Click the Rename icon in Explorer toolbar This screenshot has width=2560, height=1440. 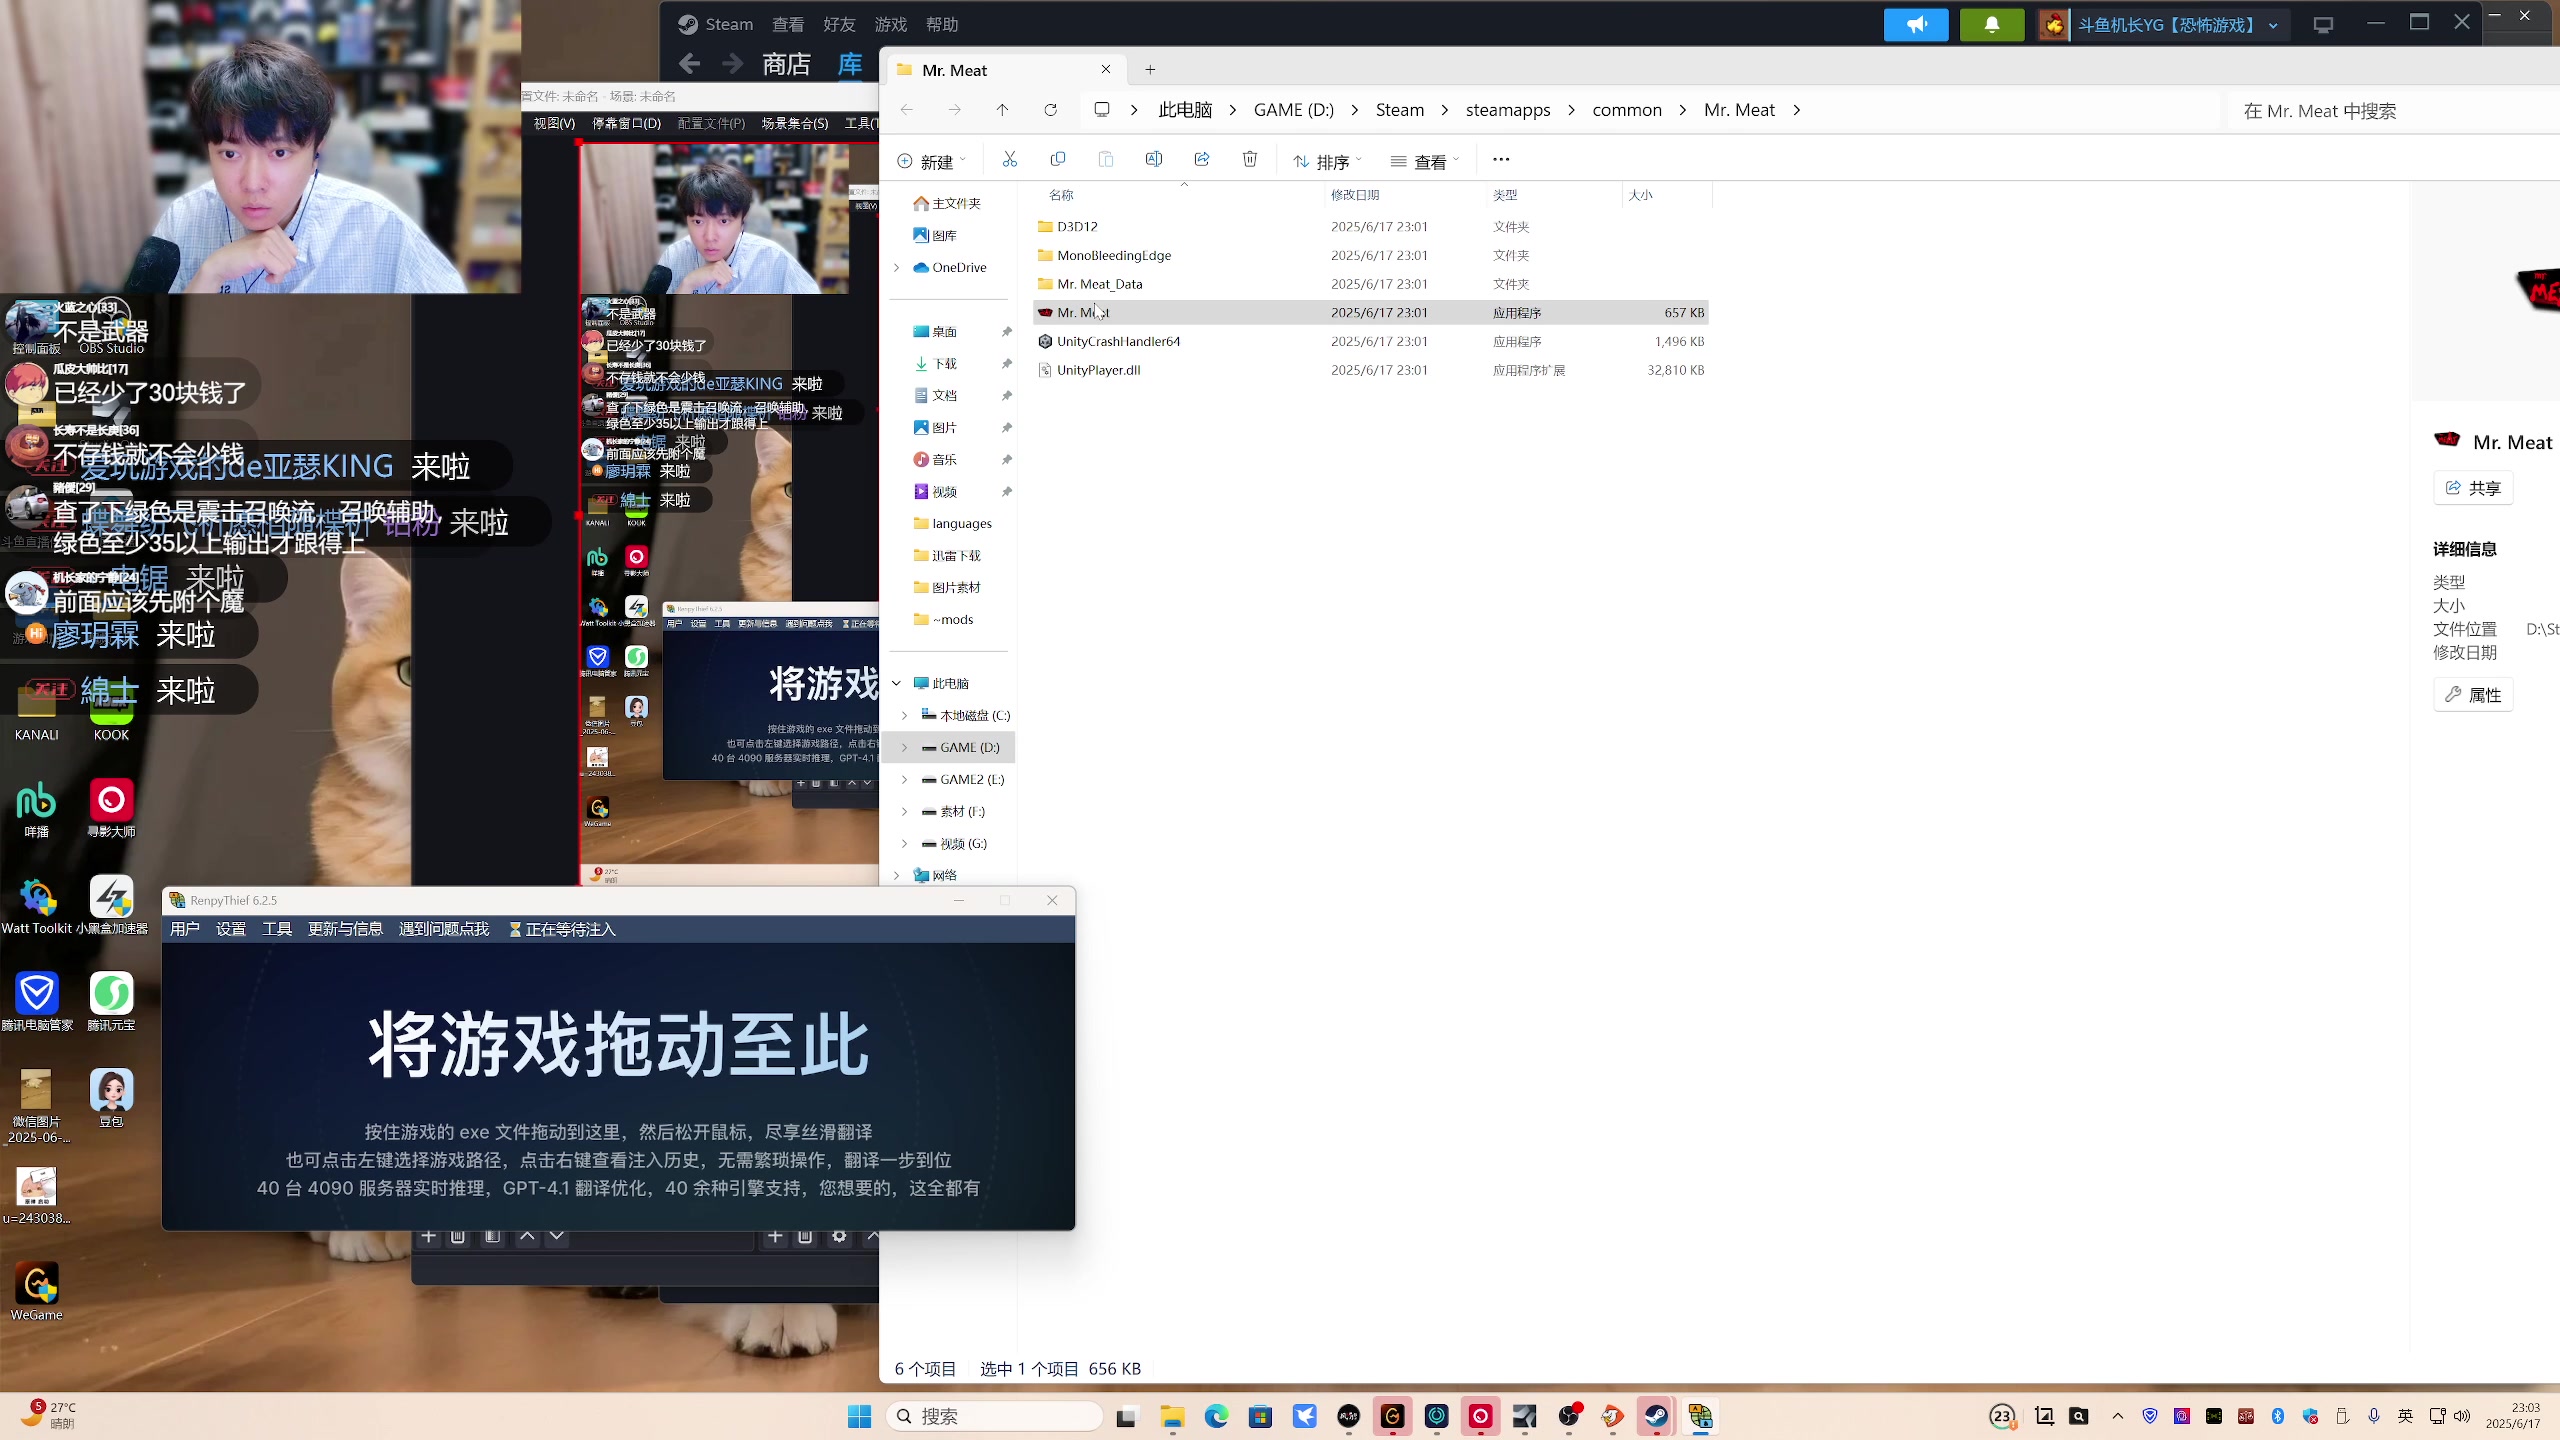pos(1154,160)
